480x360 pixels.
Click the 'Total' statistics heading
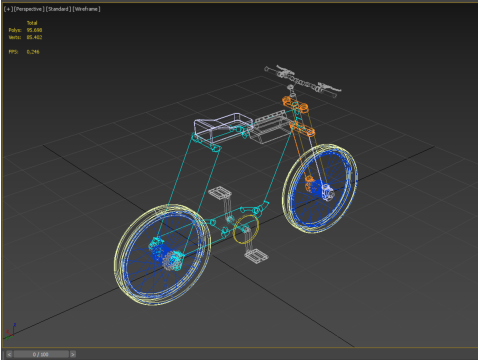(x=32, y=23)
